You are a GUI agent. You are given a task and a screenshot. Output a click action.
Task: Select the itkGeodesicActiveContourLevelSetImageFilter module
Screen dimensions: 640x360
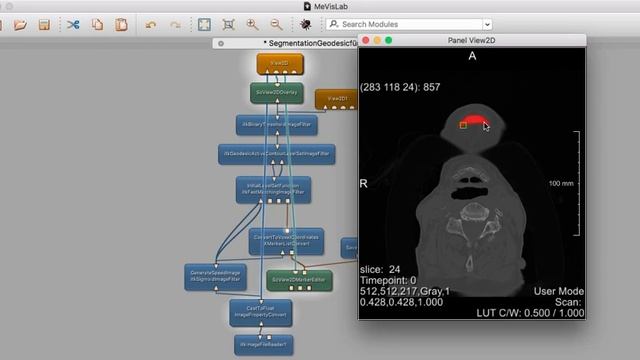click(x=277, y=154)
